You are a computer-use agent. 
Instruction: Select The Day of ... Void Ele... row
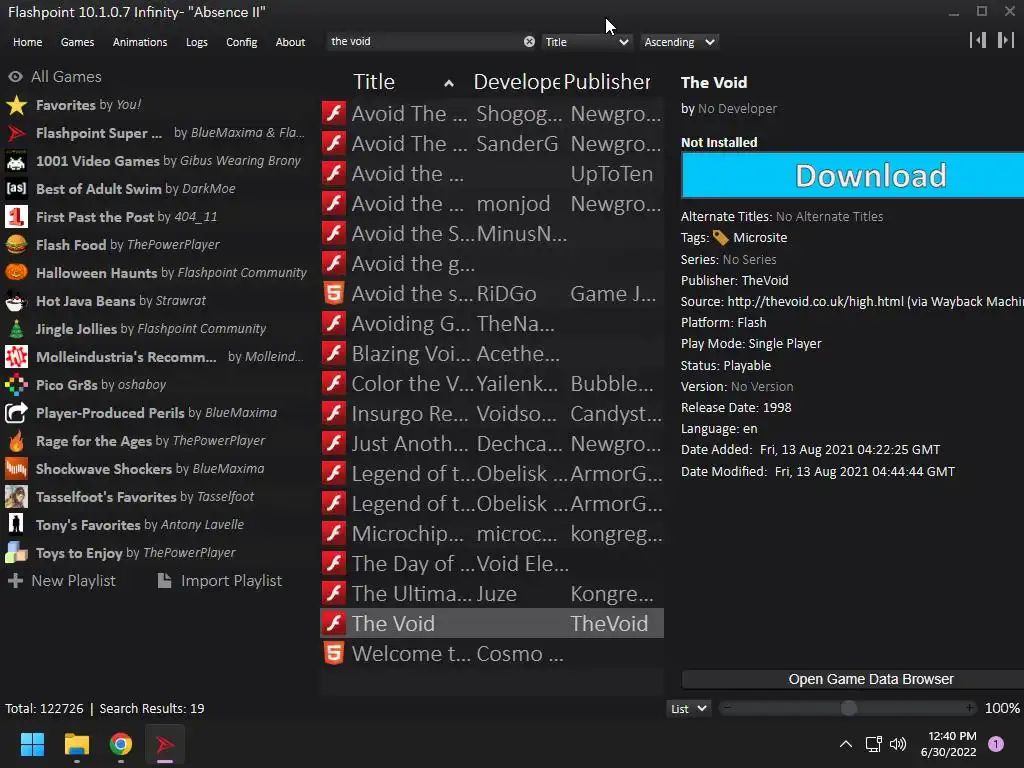(x=492, y=564)
